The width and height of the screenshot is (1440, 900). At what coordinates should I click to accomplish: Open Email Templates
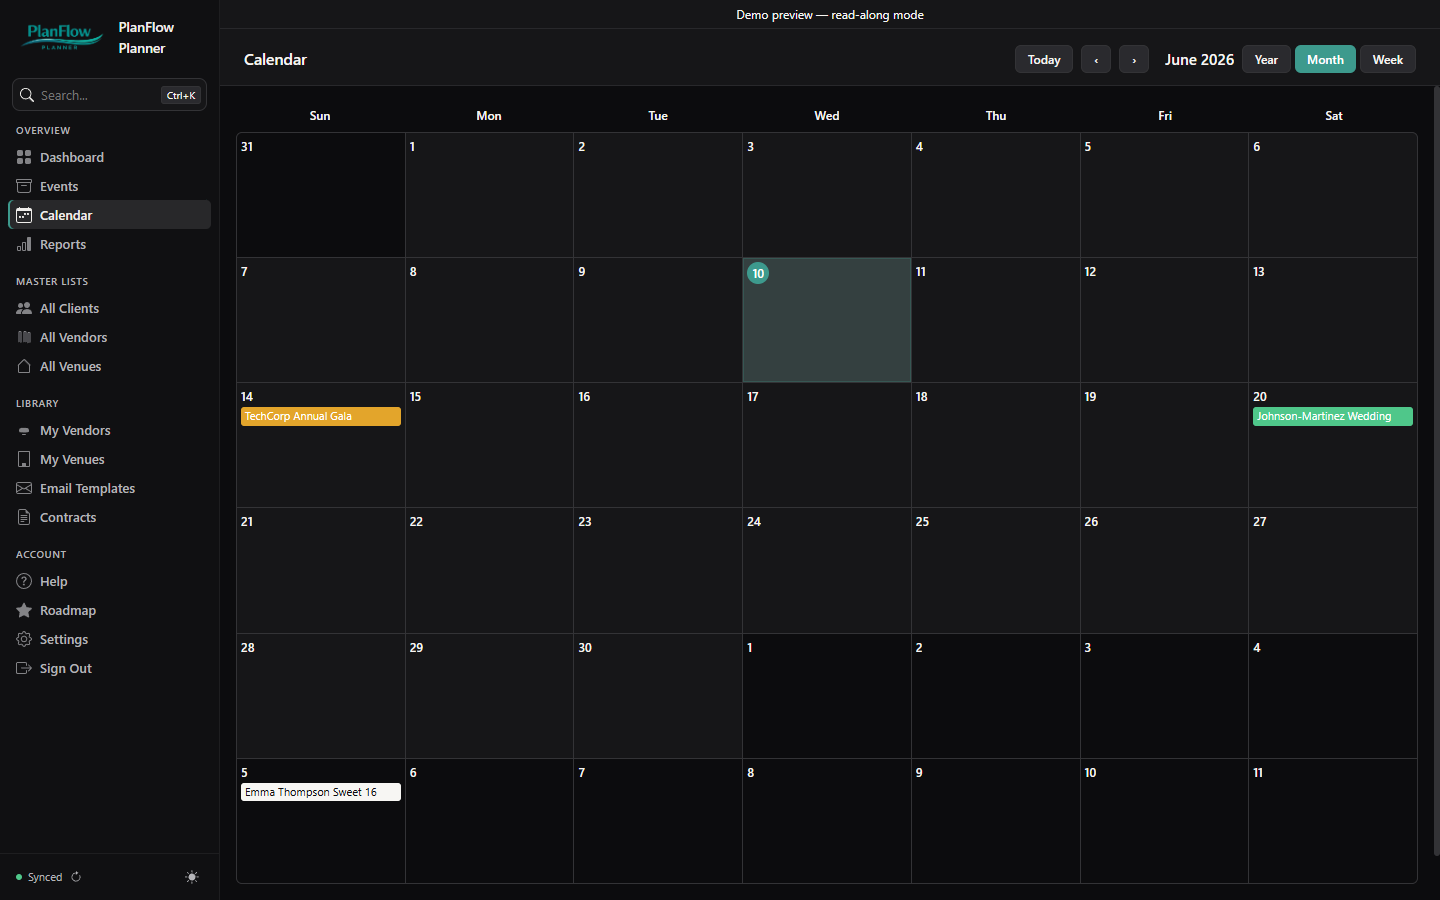click(110, 488)
